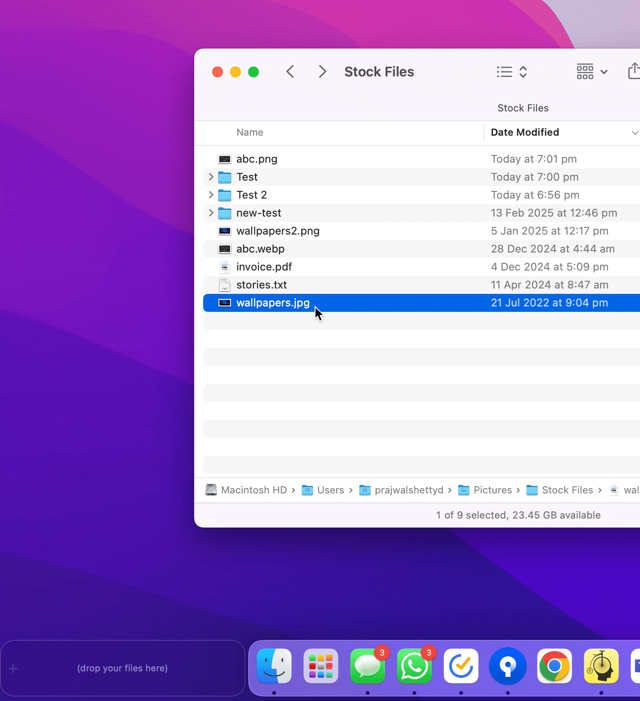Open WhatsApp from the Dock
640x701 pixels.
[x=414, y=666]
